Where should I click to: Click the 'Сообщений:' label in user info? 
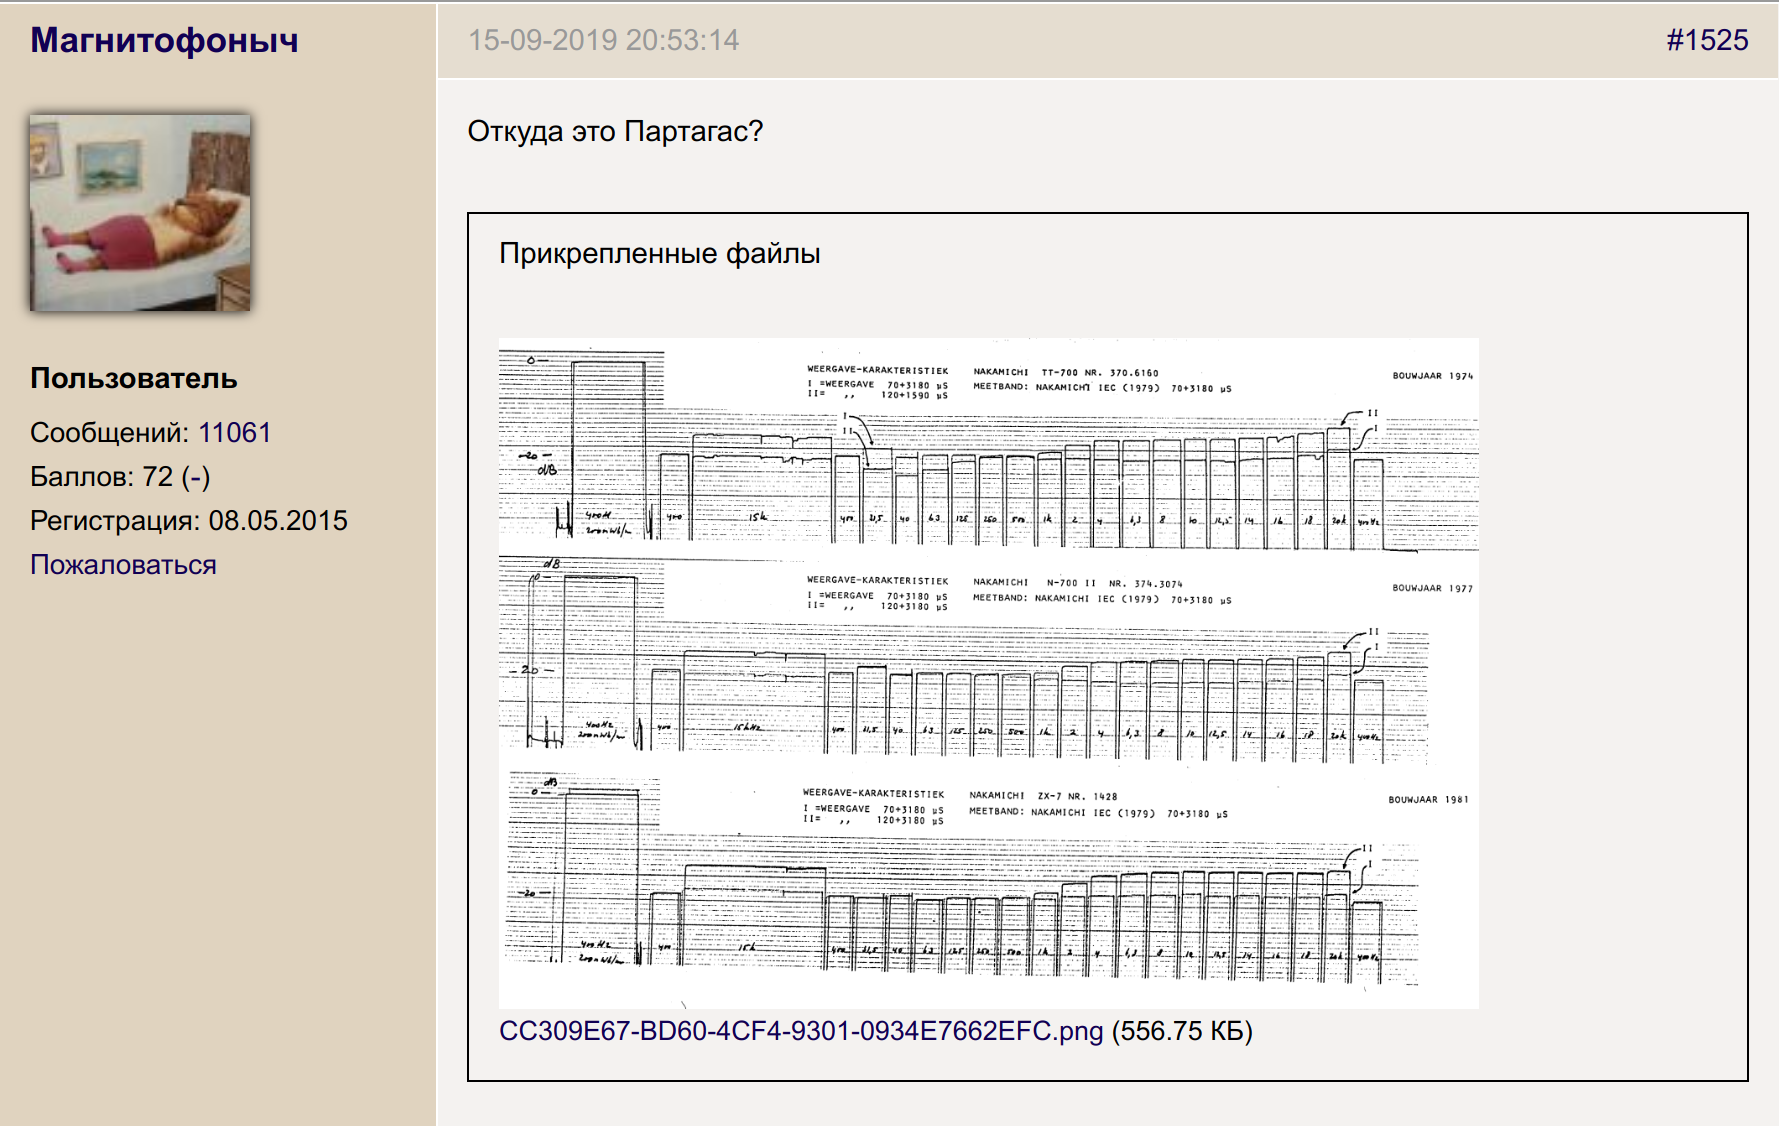109,432
